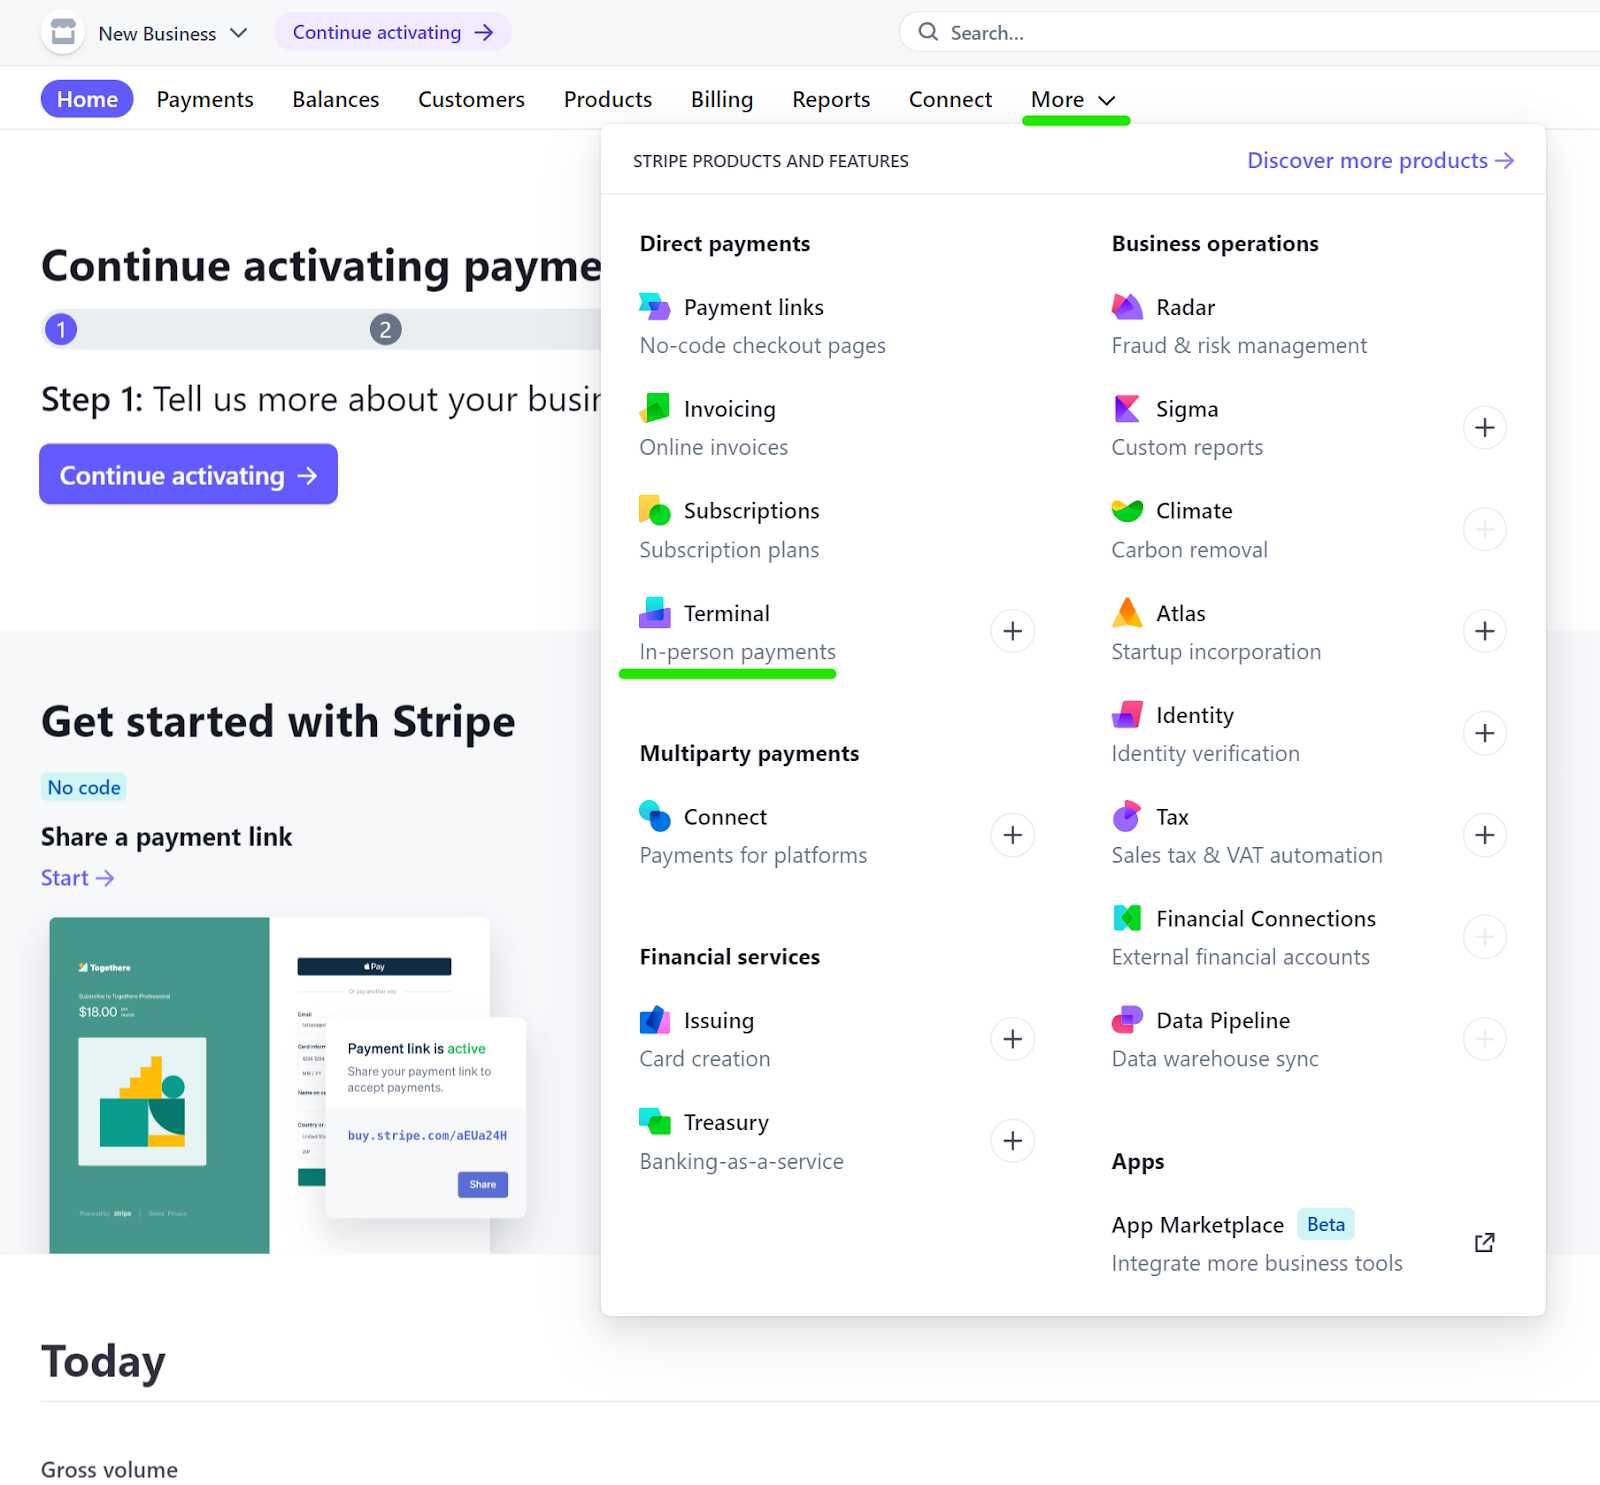Click Continue activating pill in header
The height and width of the screenshot is (1485, 1600).
(x=392, y=32)
